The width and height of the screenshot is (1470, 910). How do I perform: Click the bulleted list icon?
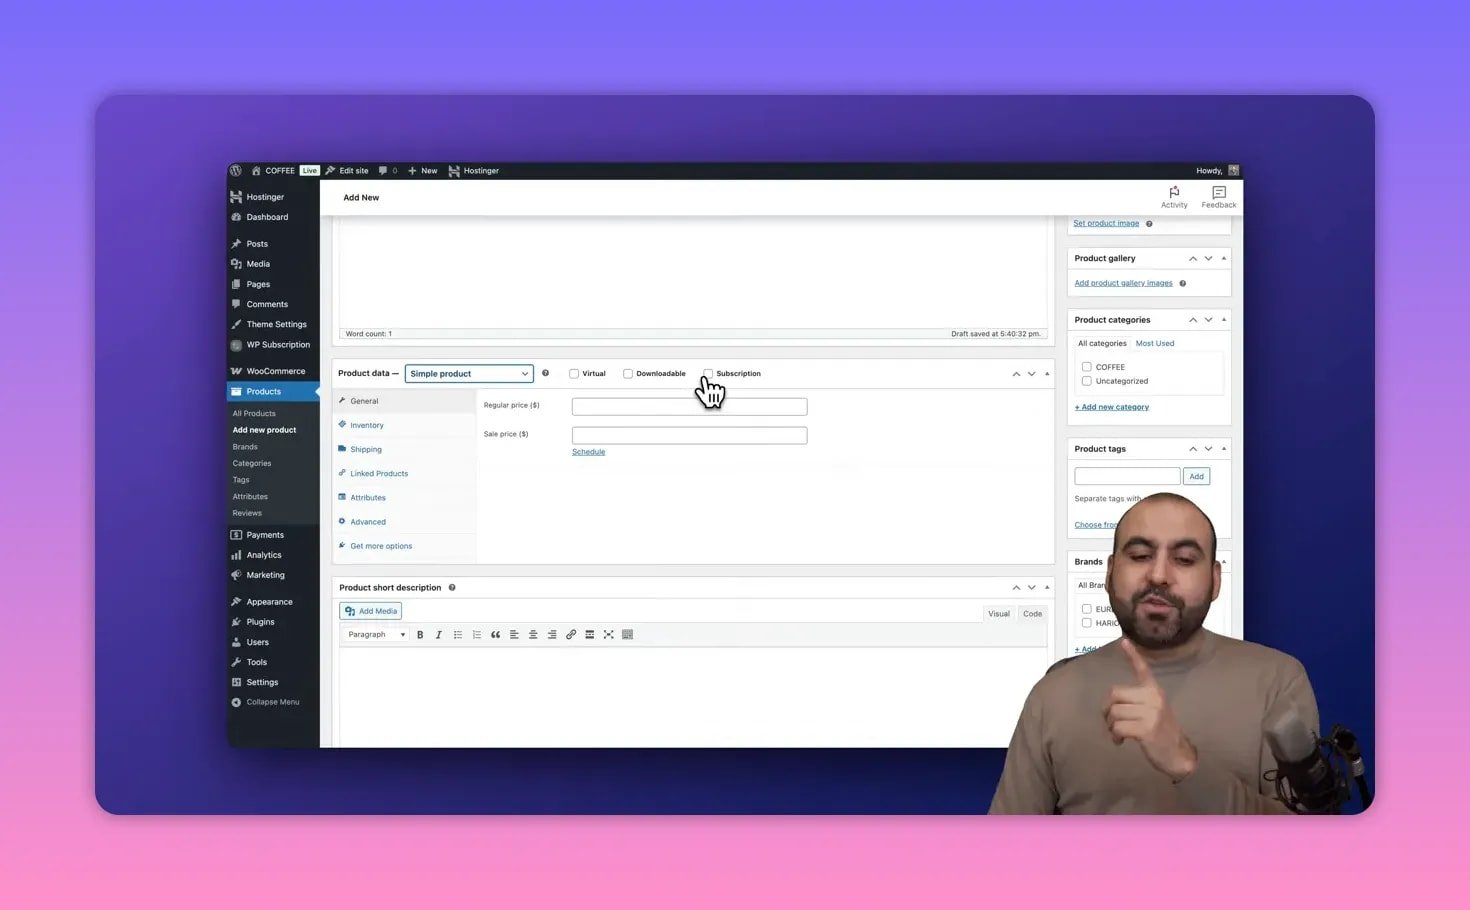(458, 634)
